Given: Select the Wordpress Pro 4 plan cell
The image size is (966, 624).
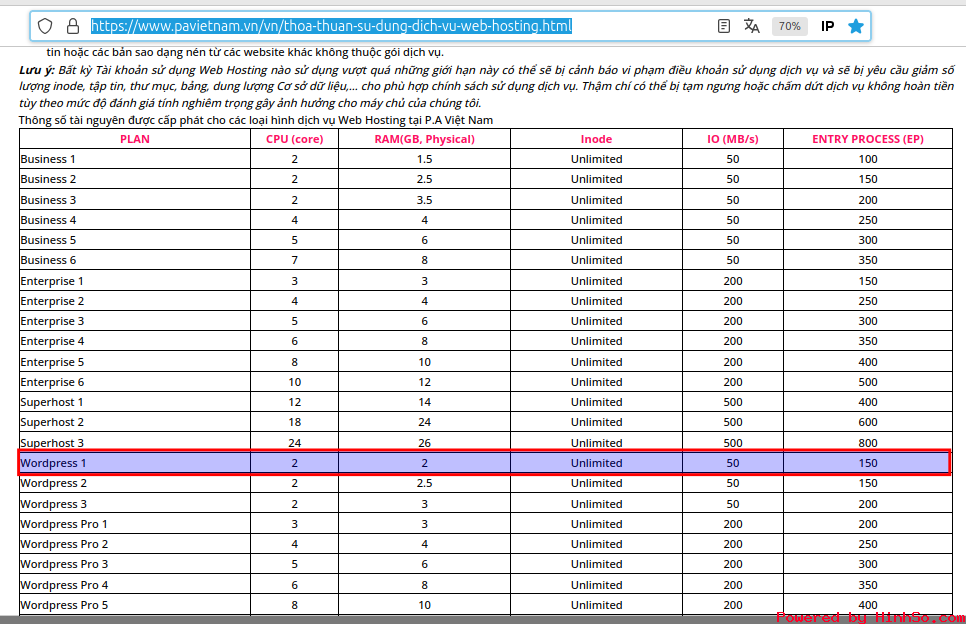Looking at the screenshot, I should [135, 585].
